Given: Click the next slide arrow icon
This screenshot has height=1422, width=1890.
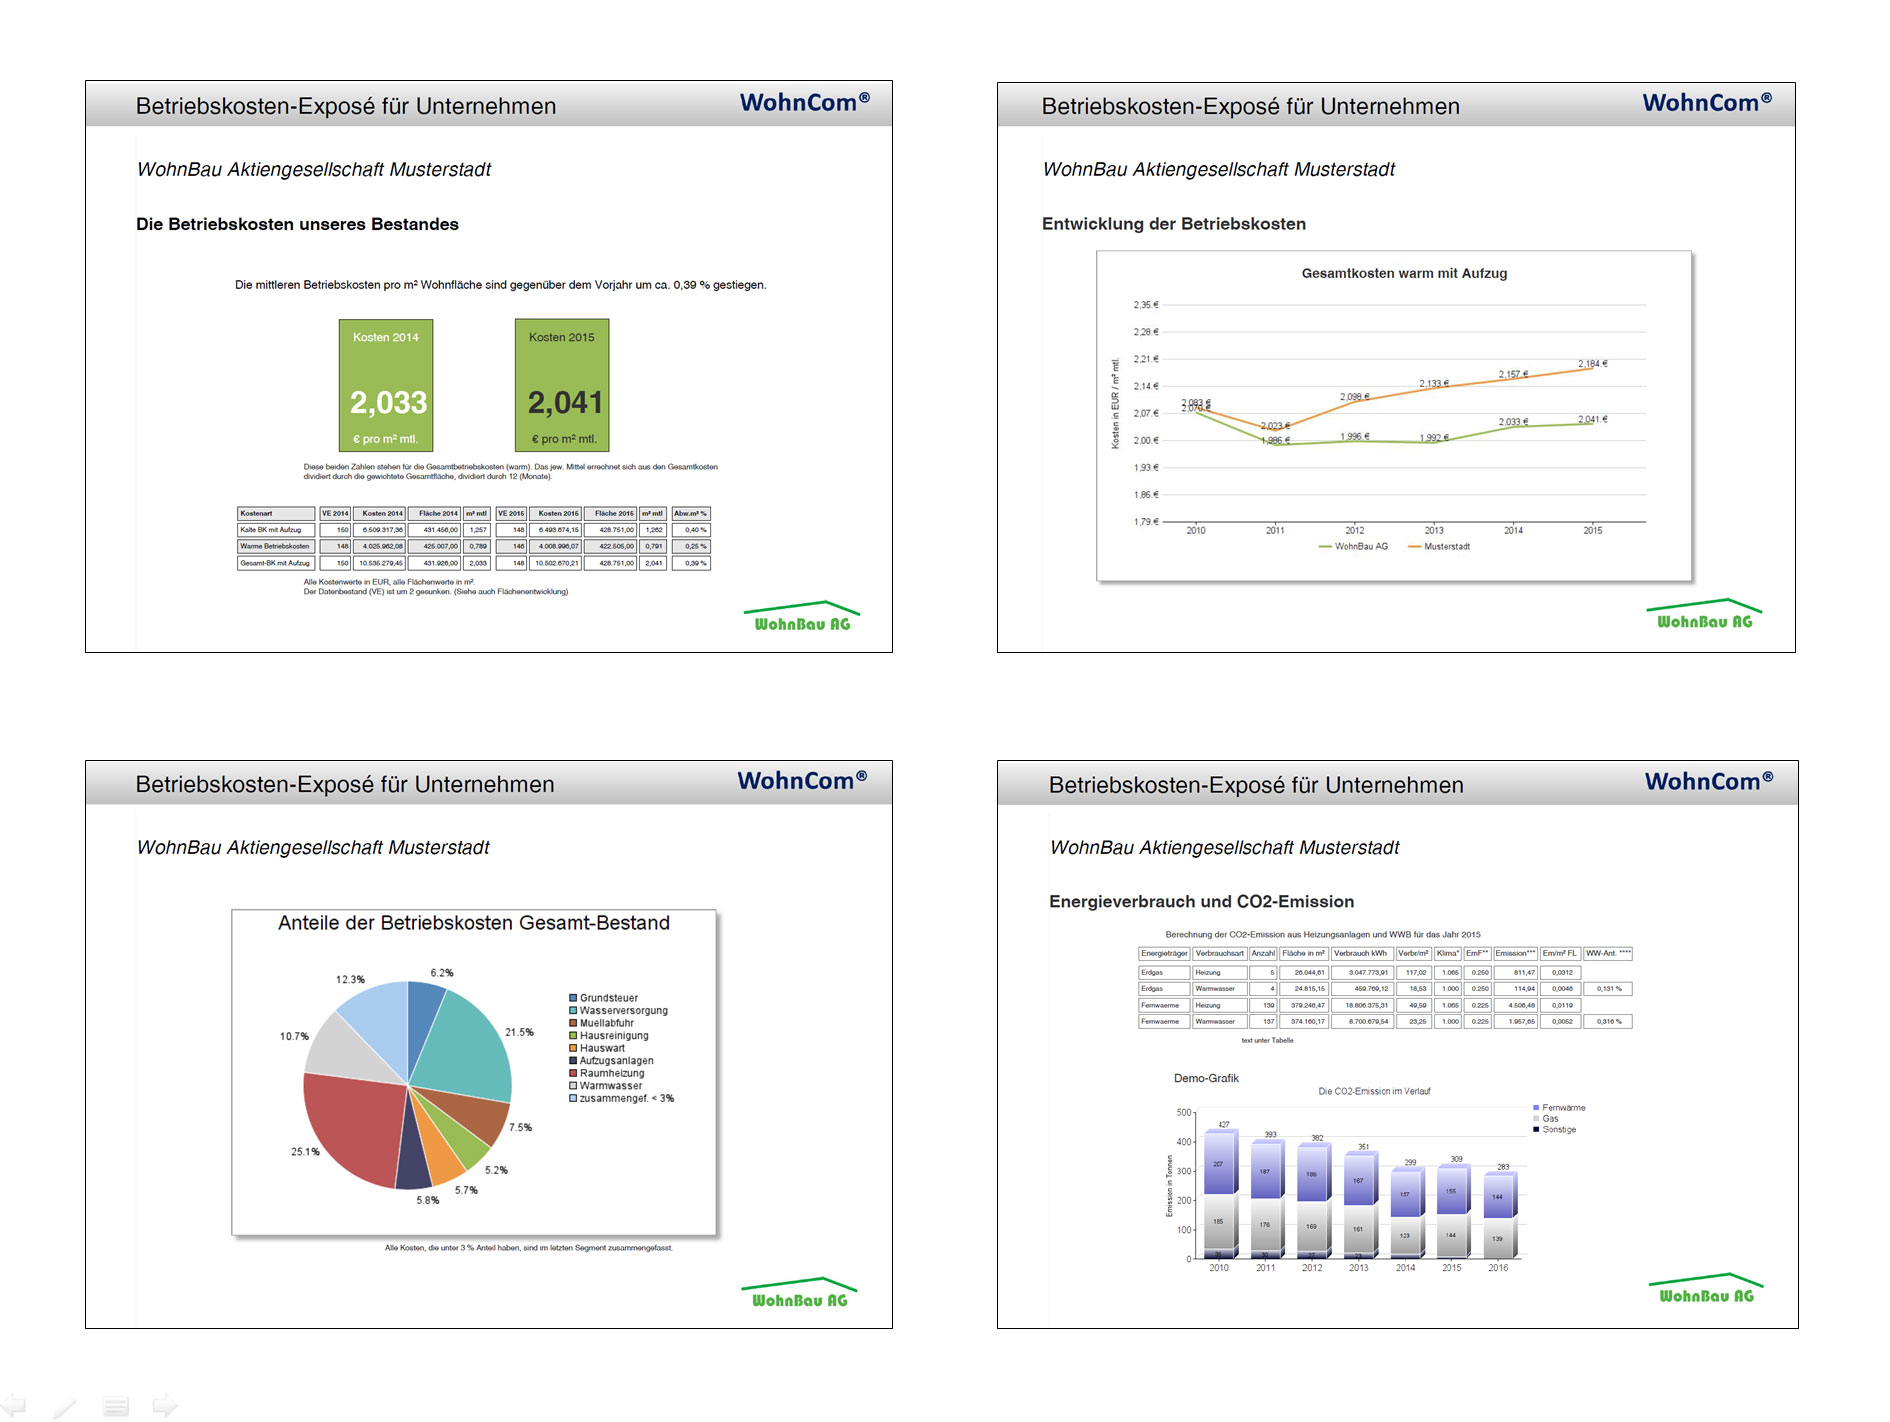Looking at the screenshot, I should 165,1406.
